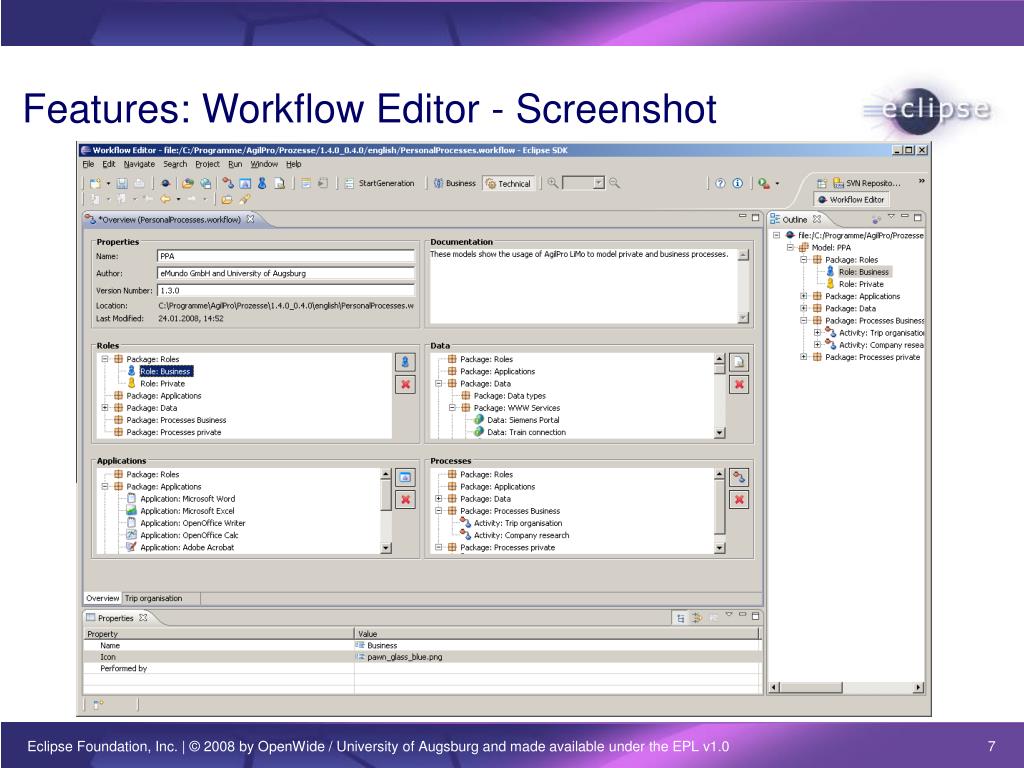The height and width of the screenshot is (768, 1024).
Task: Click pawn_glass_blue.png value cell
Action: pyautogui.click(x=558, y=657)
